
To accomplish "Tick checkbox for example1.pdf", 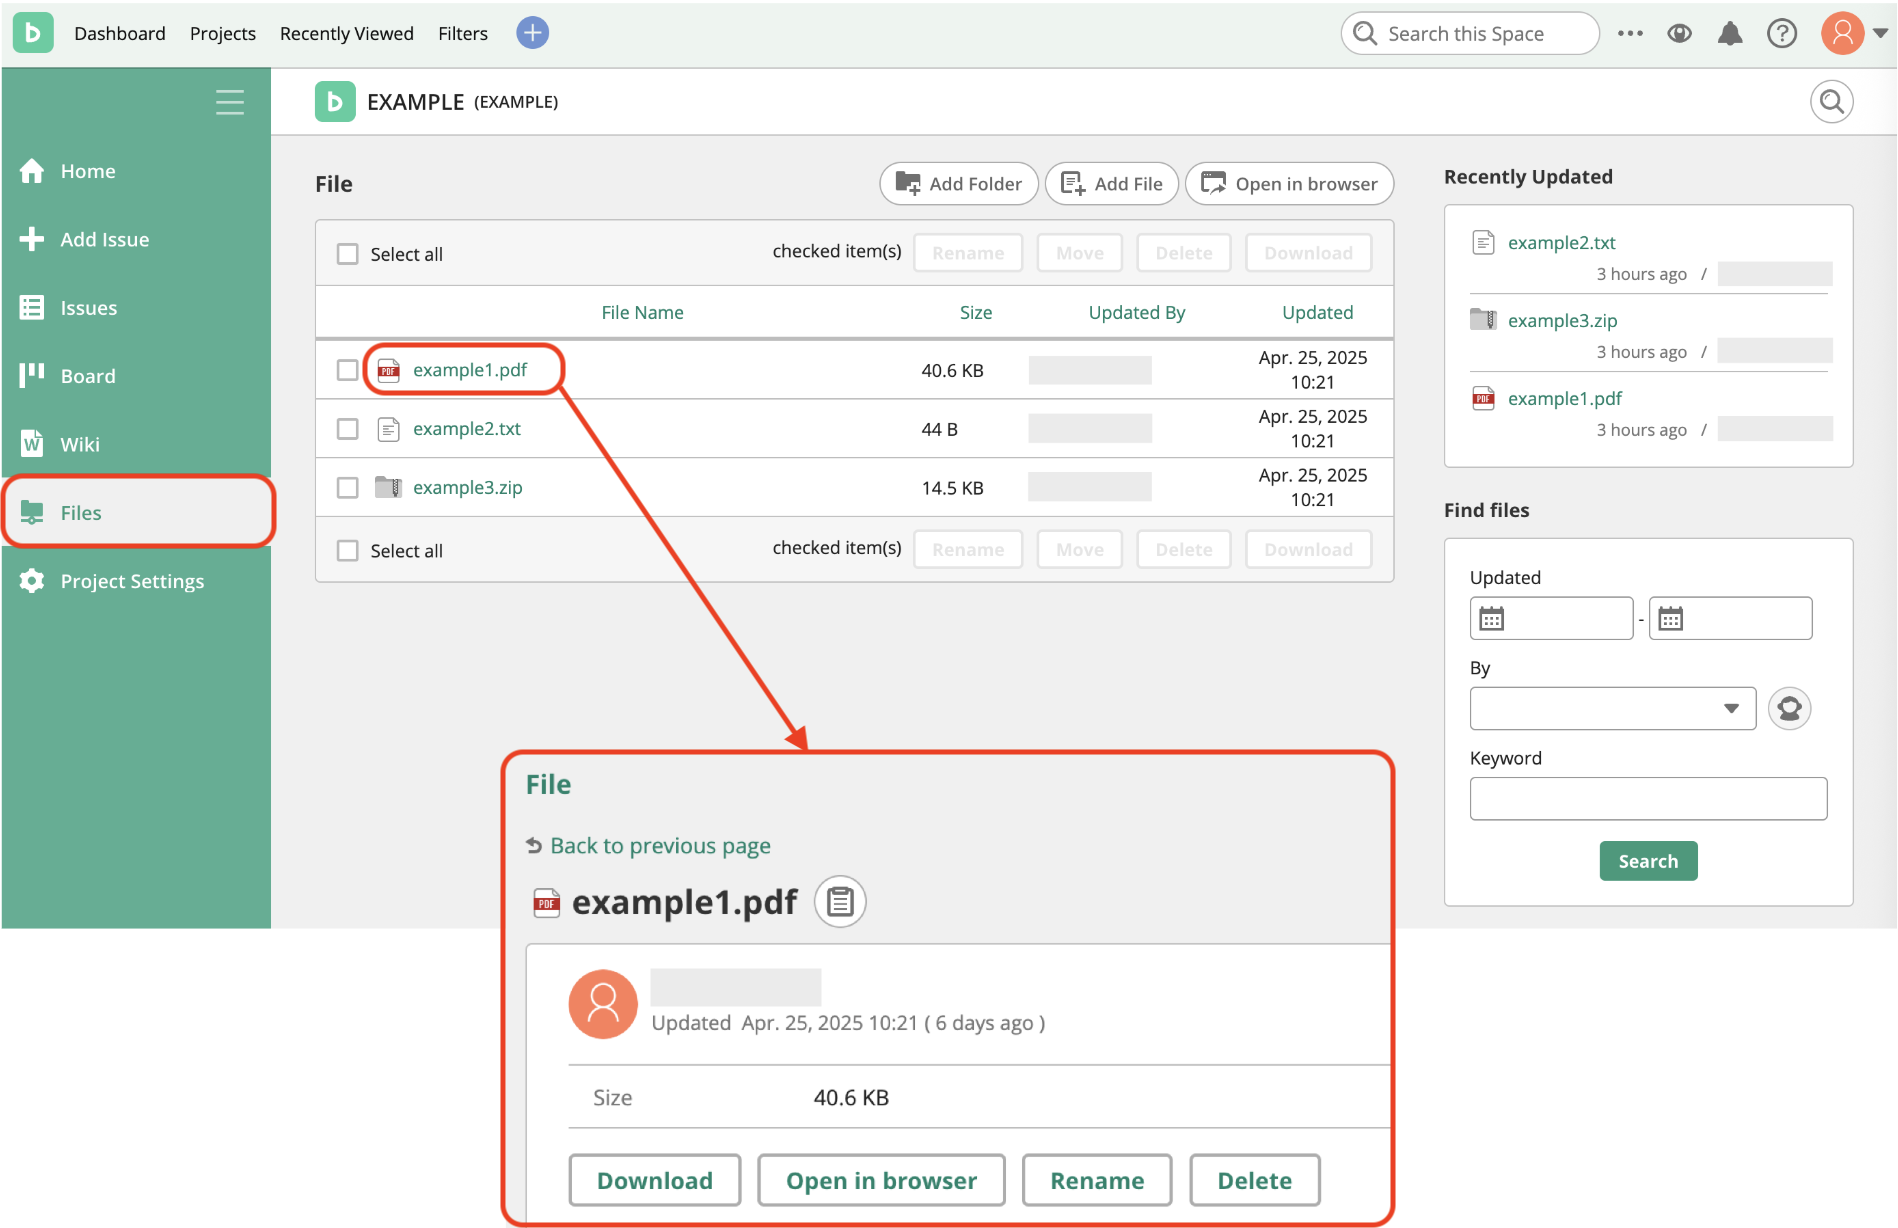I will click(x=347, y=370).
